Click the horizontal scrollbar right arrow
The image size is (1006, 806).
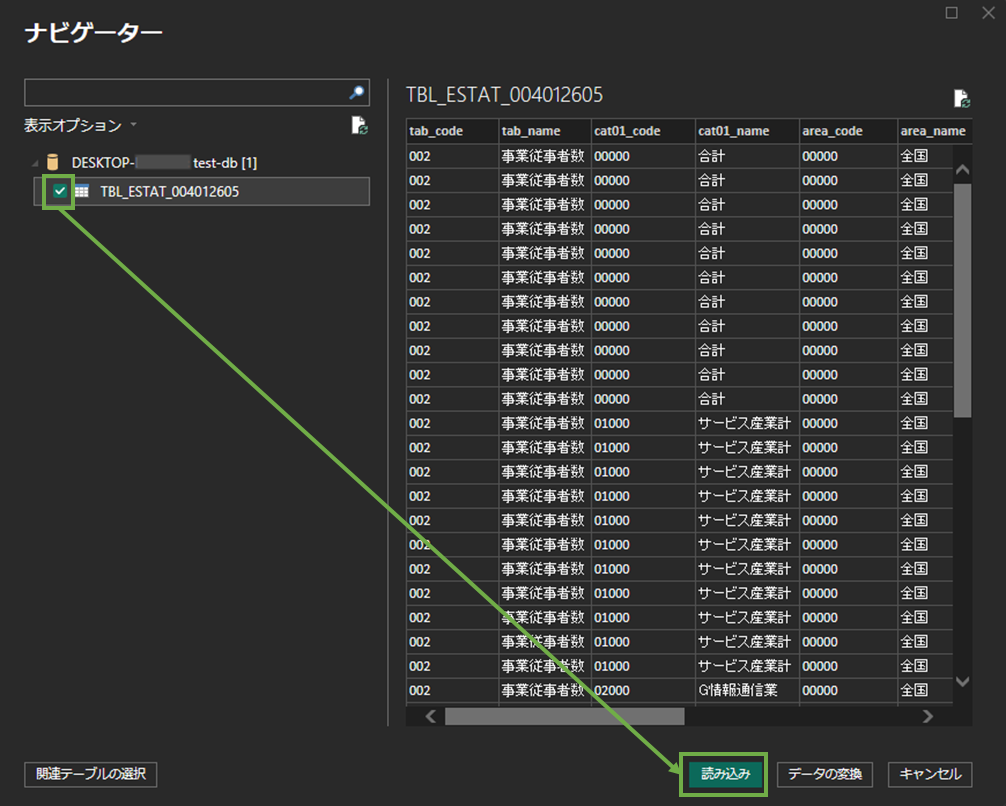[927, 716]
